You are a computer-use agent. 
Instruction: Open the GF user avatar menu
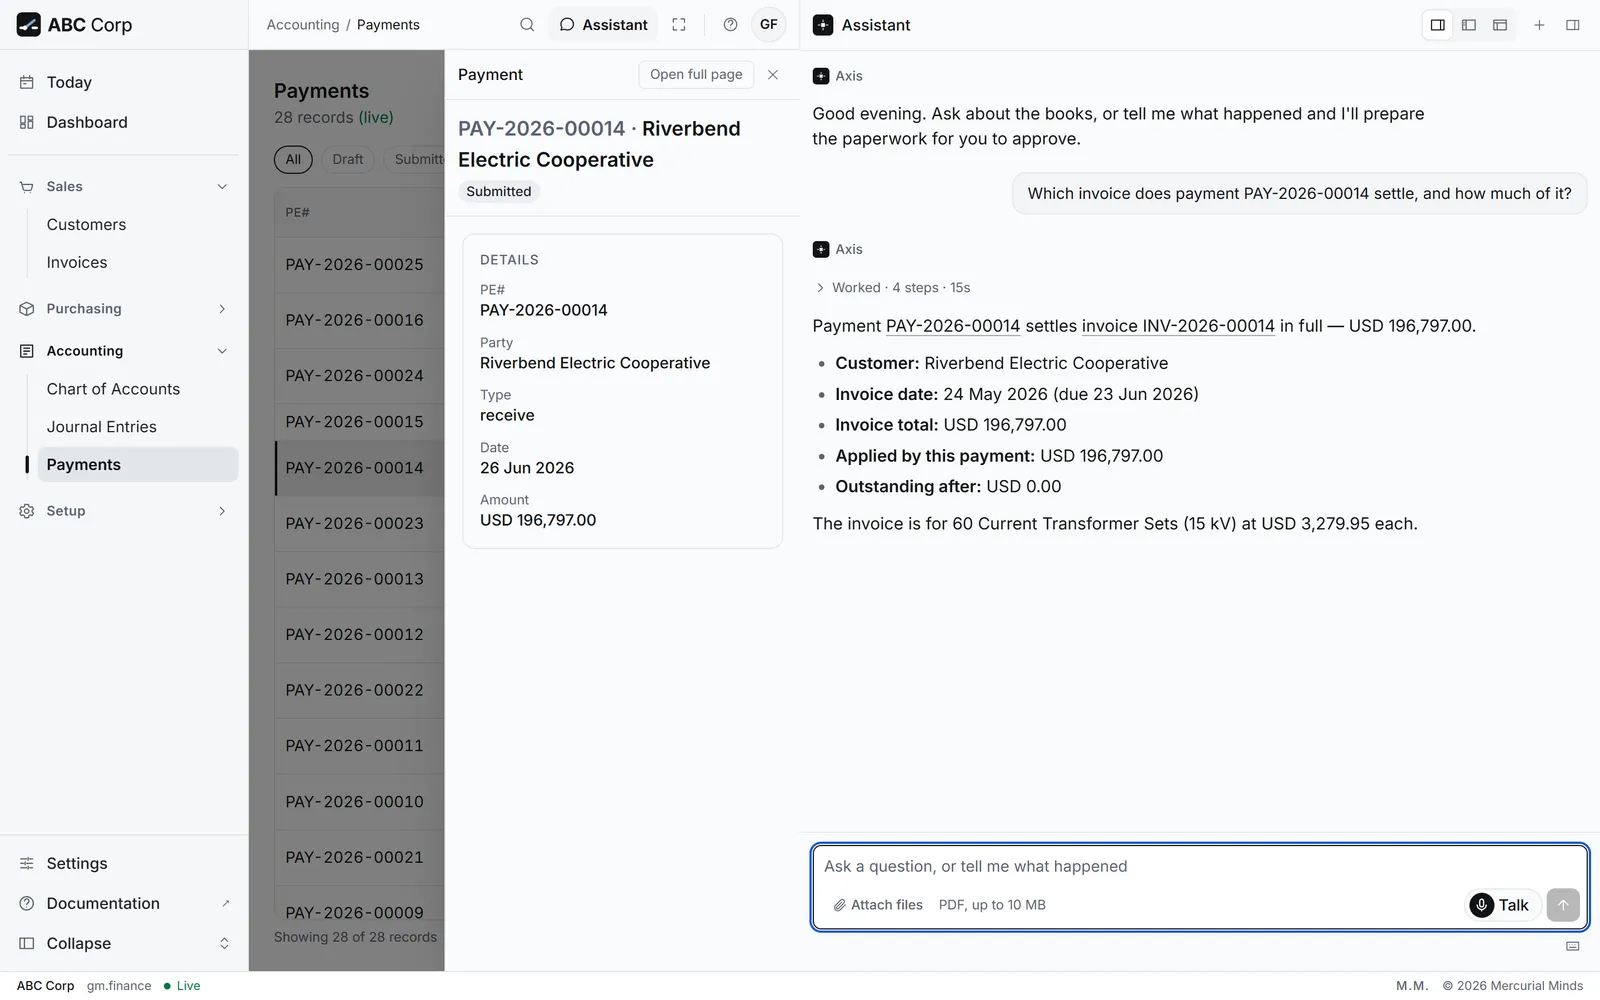[x=768, y=25]
